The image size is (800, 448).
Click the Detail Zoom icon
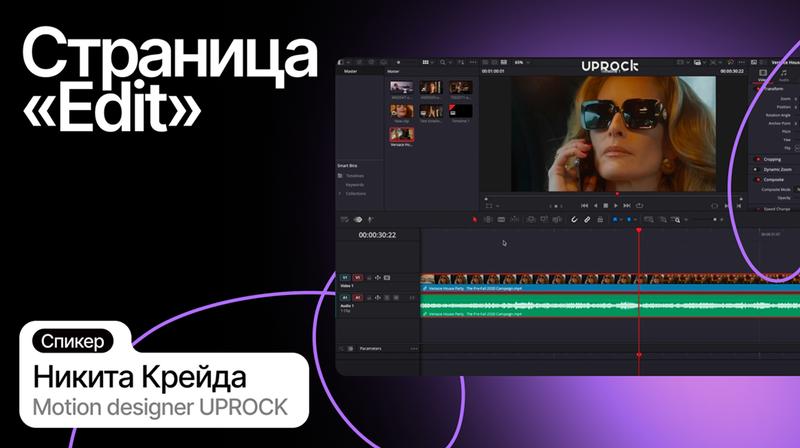(x=662, y=220)
